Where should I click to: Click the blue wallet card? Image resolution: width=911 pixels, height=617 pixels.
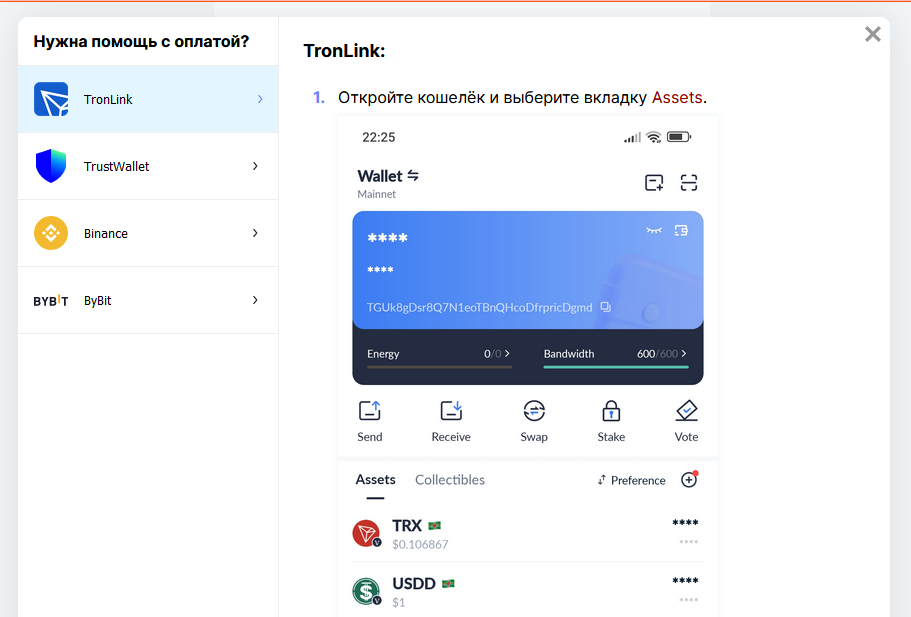528,270
